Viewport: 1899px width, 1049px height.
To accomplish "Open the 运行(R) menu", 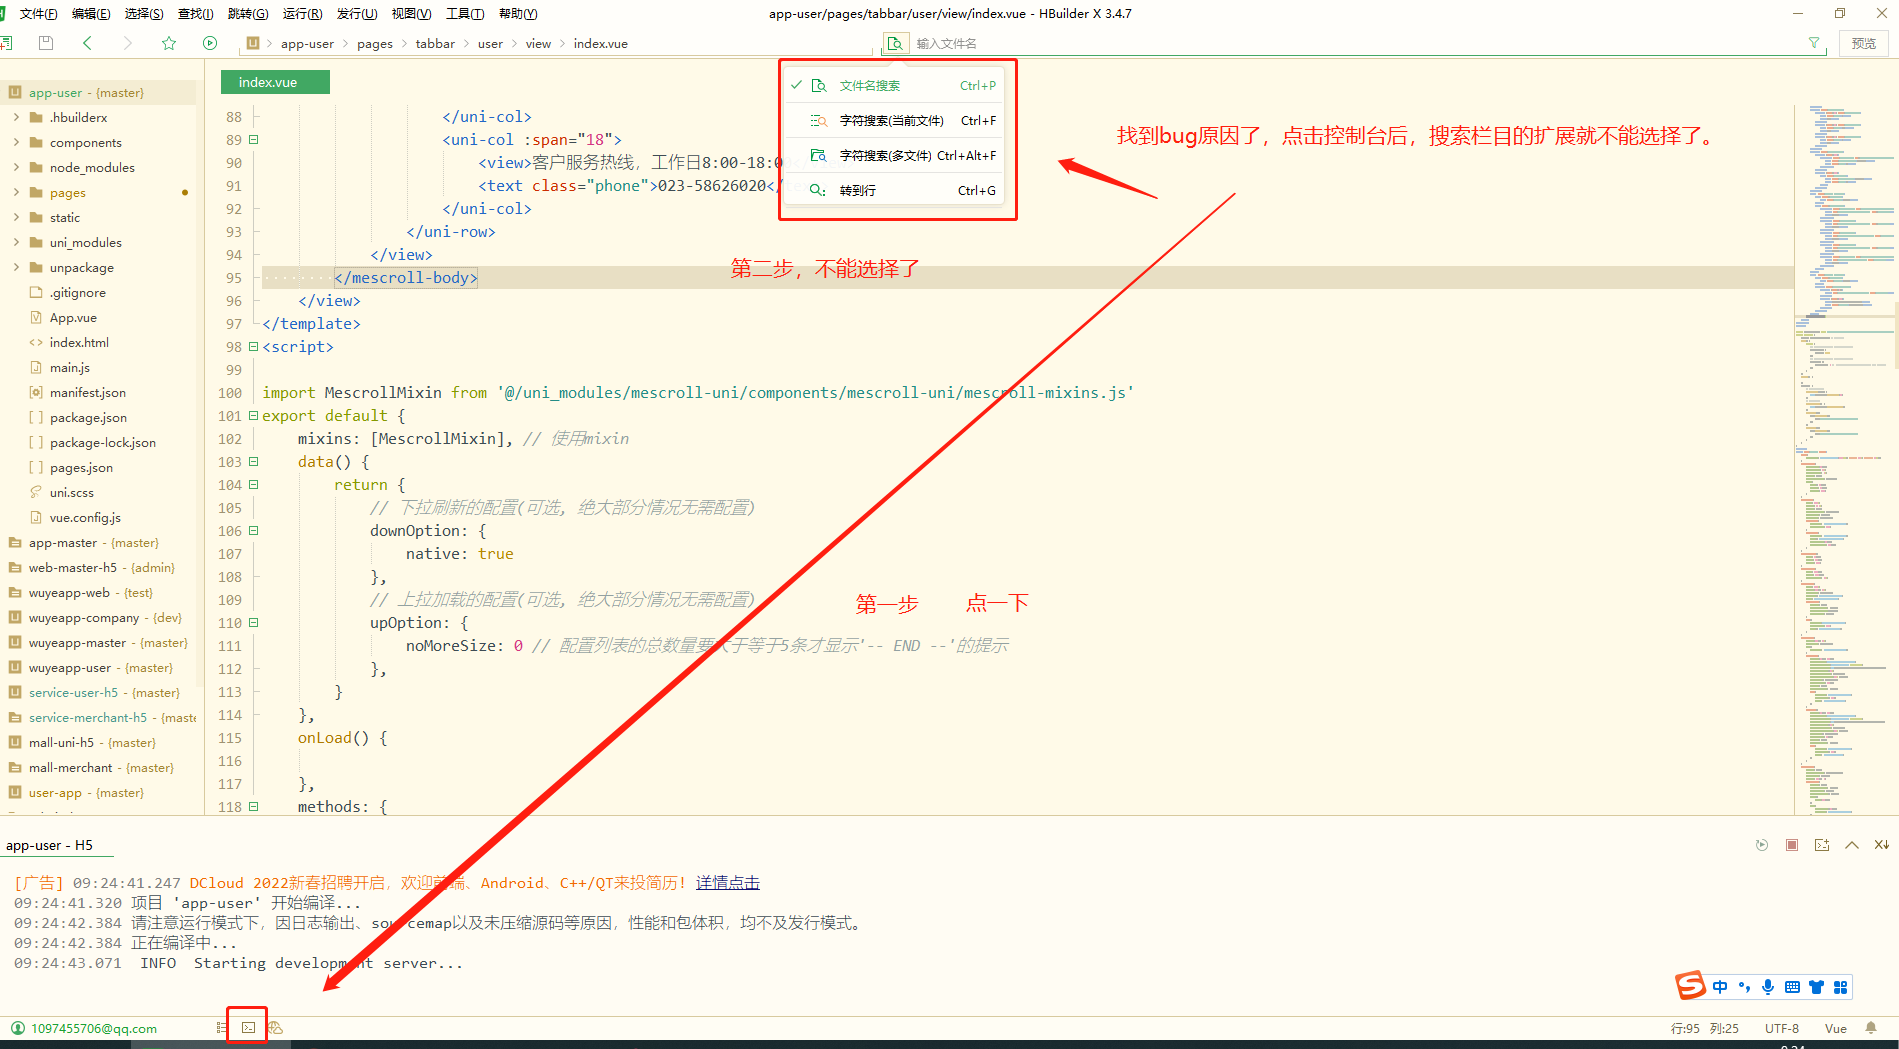I will coord(302,14).
